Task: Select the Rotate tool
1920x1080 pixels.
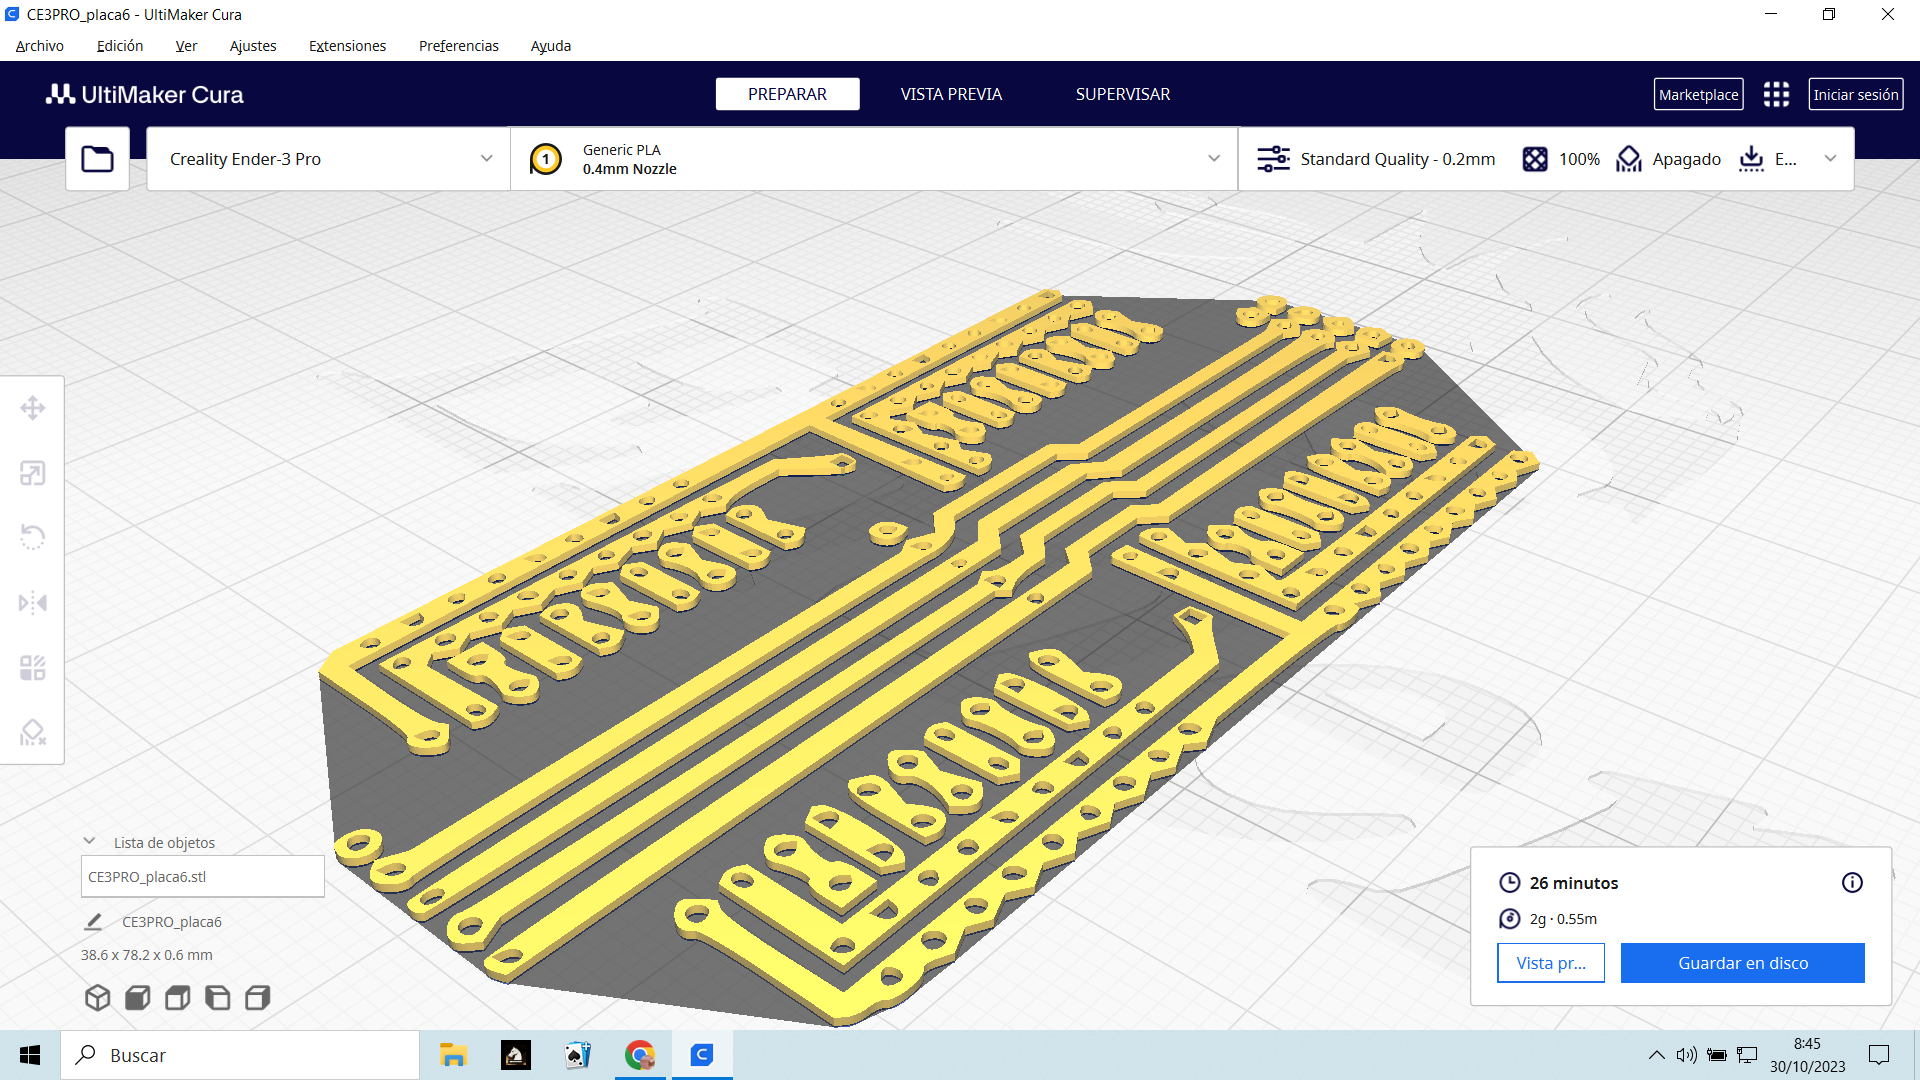Action: pyautogui.click(x=32, y=537)
